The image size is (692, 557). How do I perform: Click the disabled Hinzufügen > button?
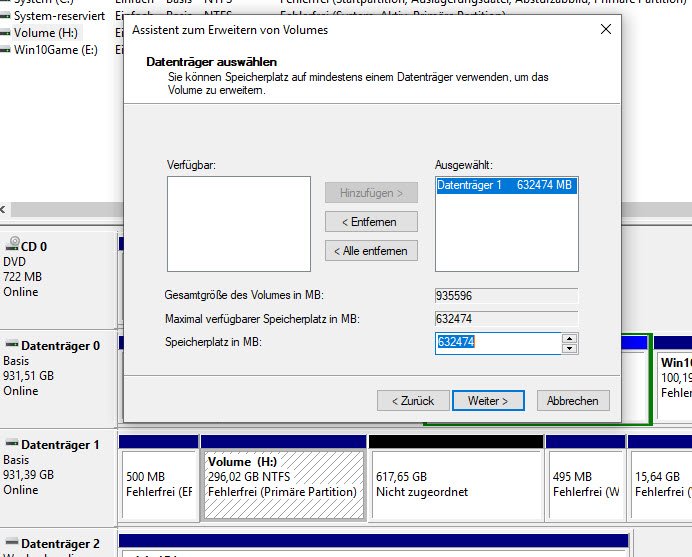click(371, 193)
